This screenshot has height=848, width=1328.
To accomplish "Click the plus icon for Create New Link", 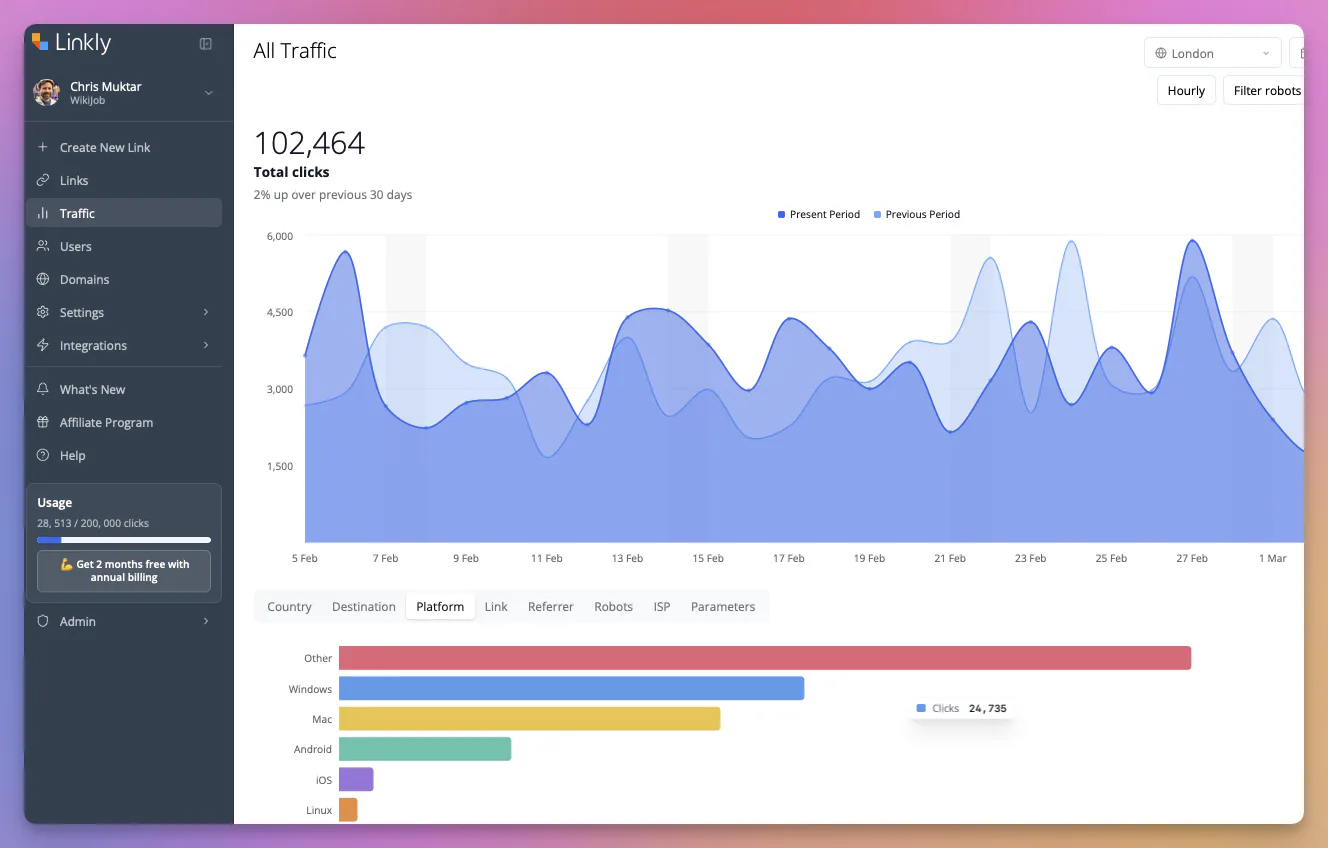I will point(43,147).
